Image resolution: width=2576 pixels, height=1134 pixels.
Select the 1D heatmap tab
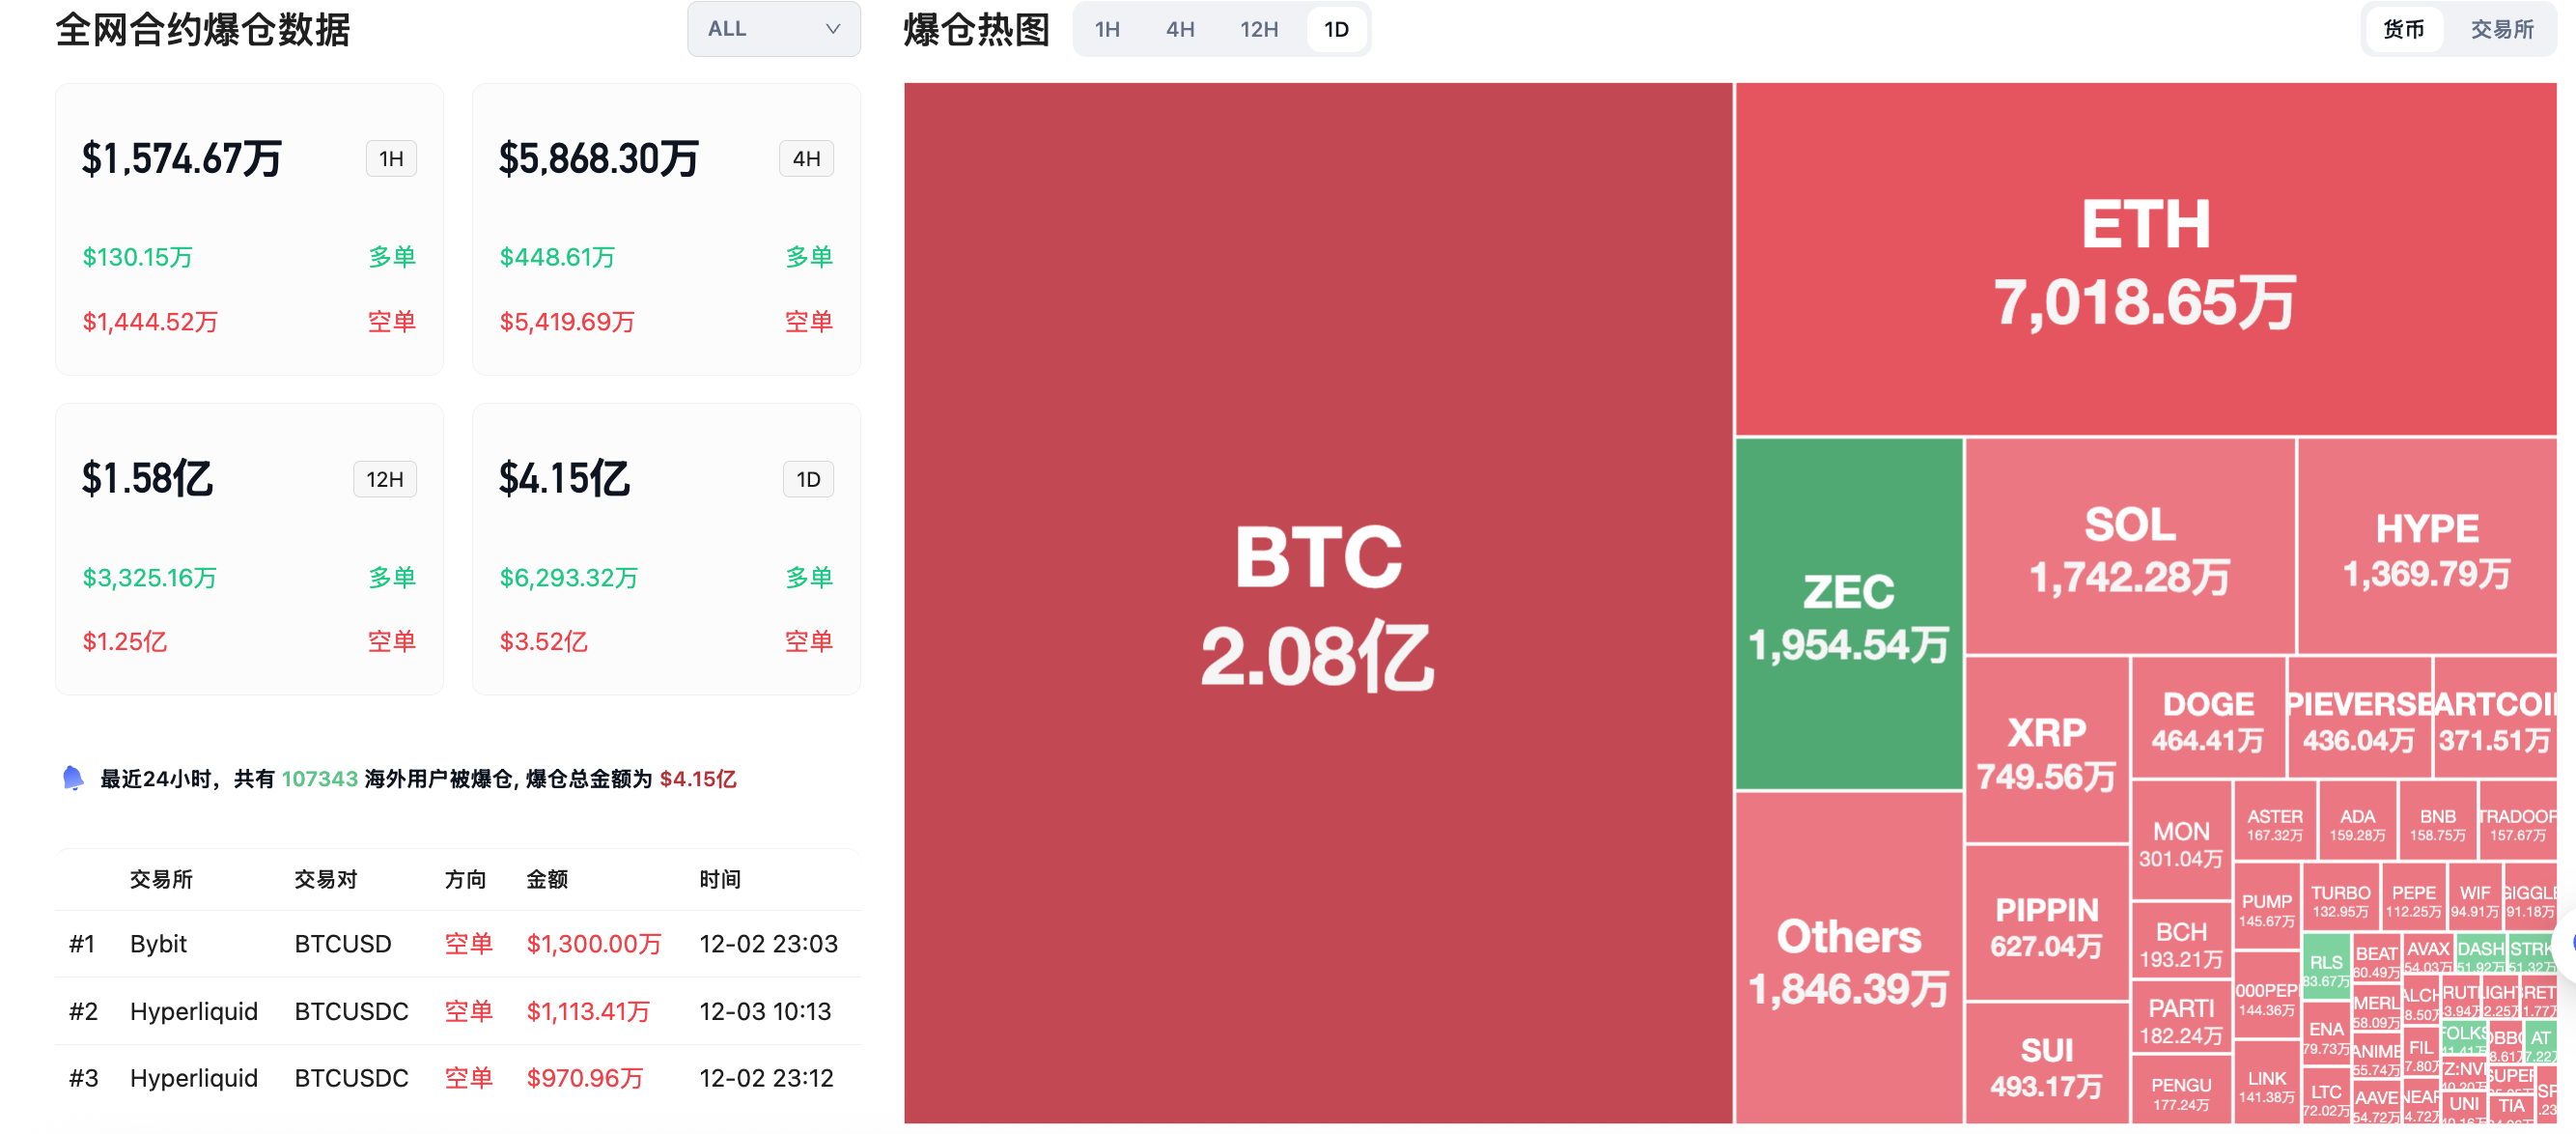click(x=1336, y=29)
